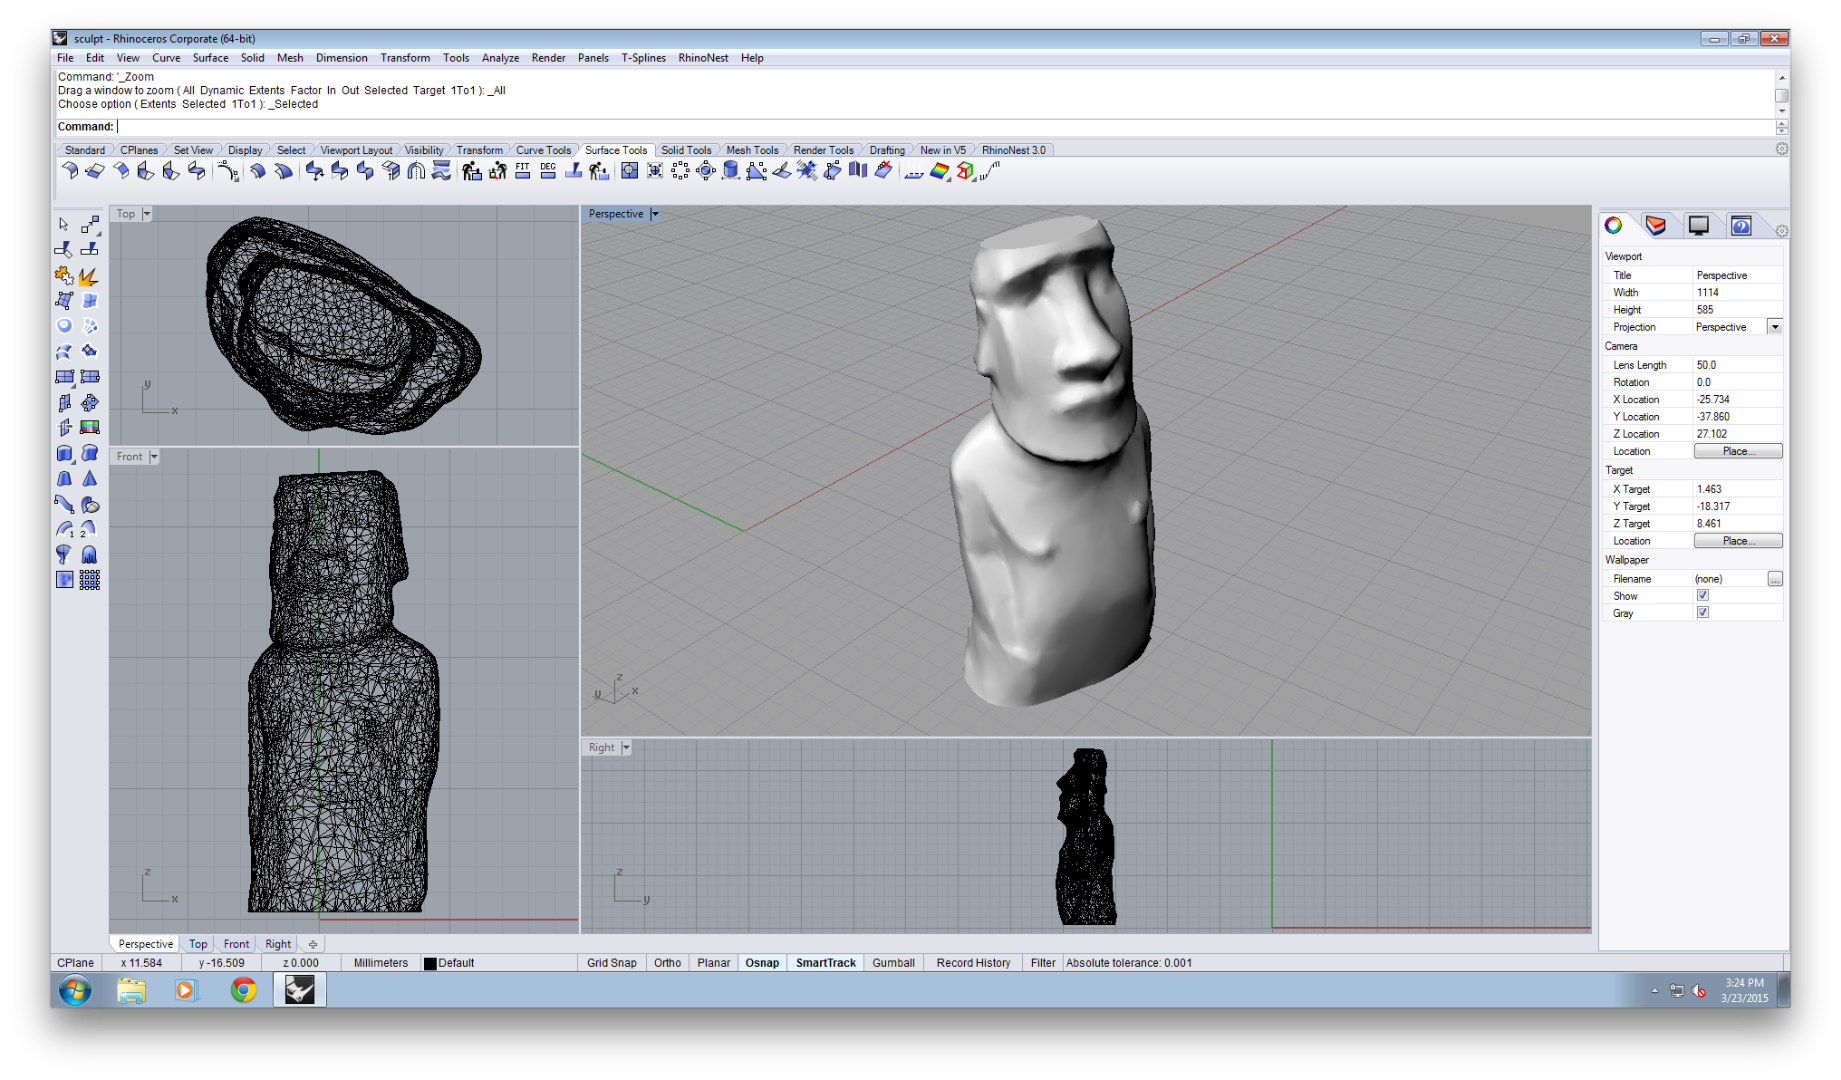
Task: Click the explode (orange burst) tool icon
Action: click(90, 275)
